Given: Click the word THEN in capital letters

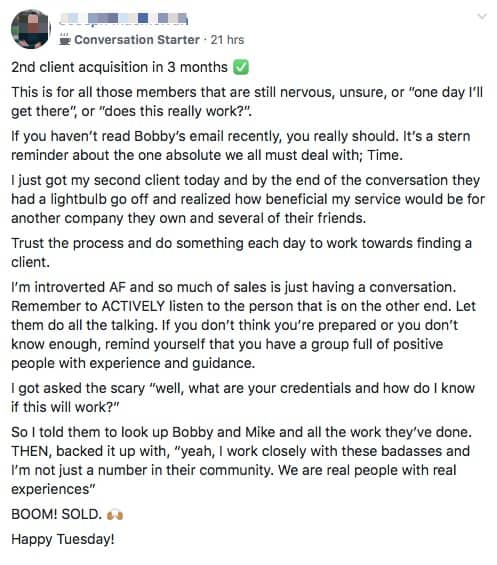Looking at the screenshot, I should pos(31,451).
